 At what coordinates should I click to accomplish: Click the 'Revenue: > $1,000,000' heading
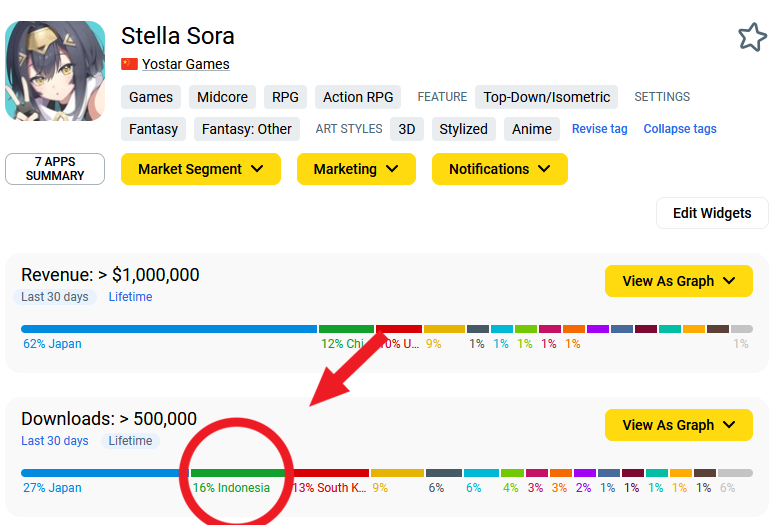point(110,275)
